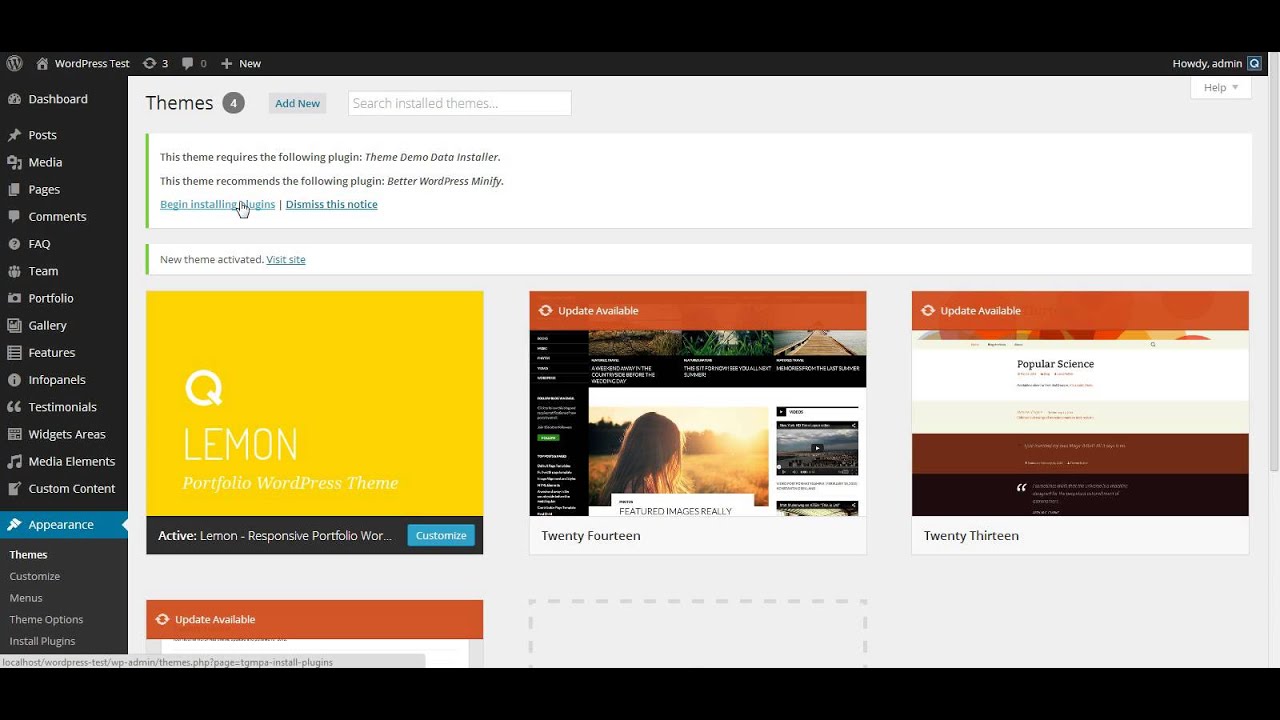
Task: Click the plus icon next to New
Action: (226, 63)
